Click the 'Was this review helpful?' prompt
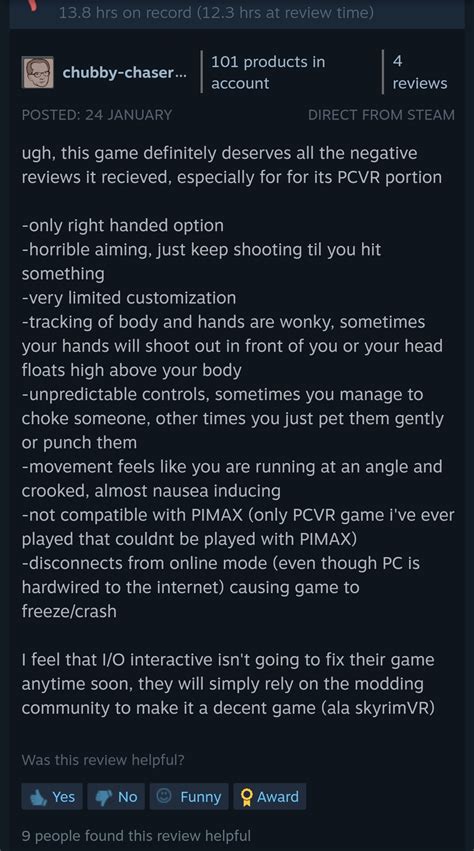The width and height of the screenshot is (474, 851). pos(103,760)
